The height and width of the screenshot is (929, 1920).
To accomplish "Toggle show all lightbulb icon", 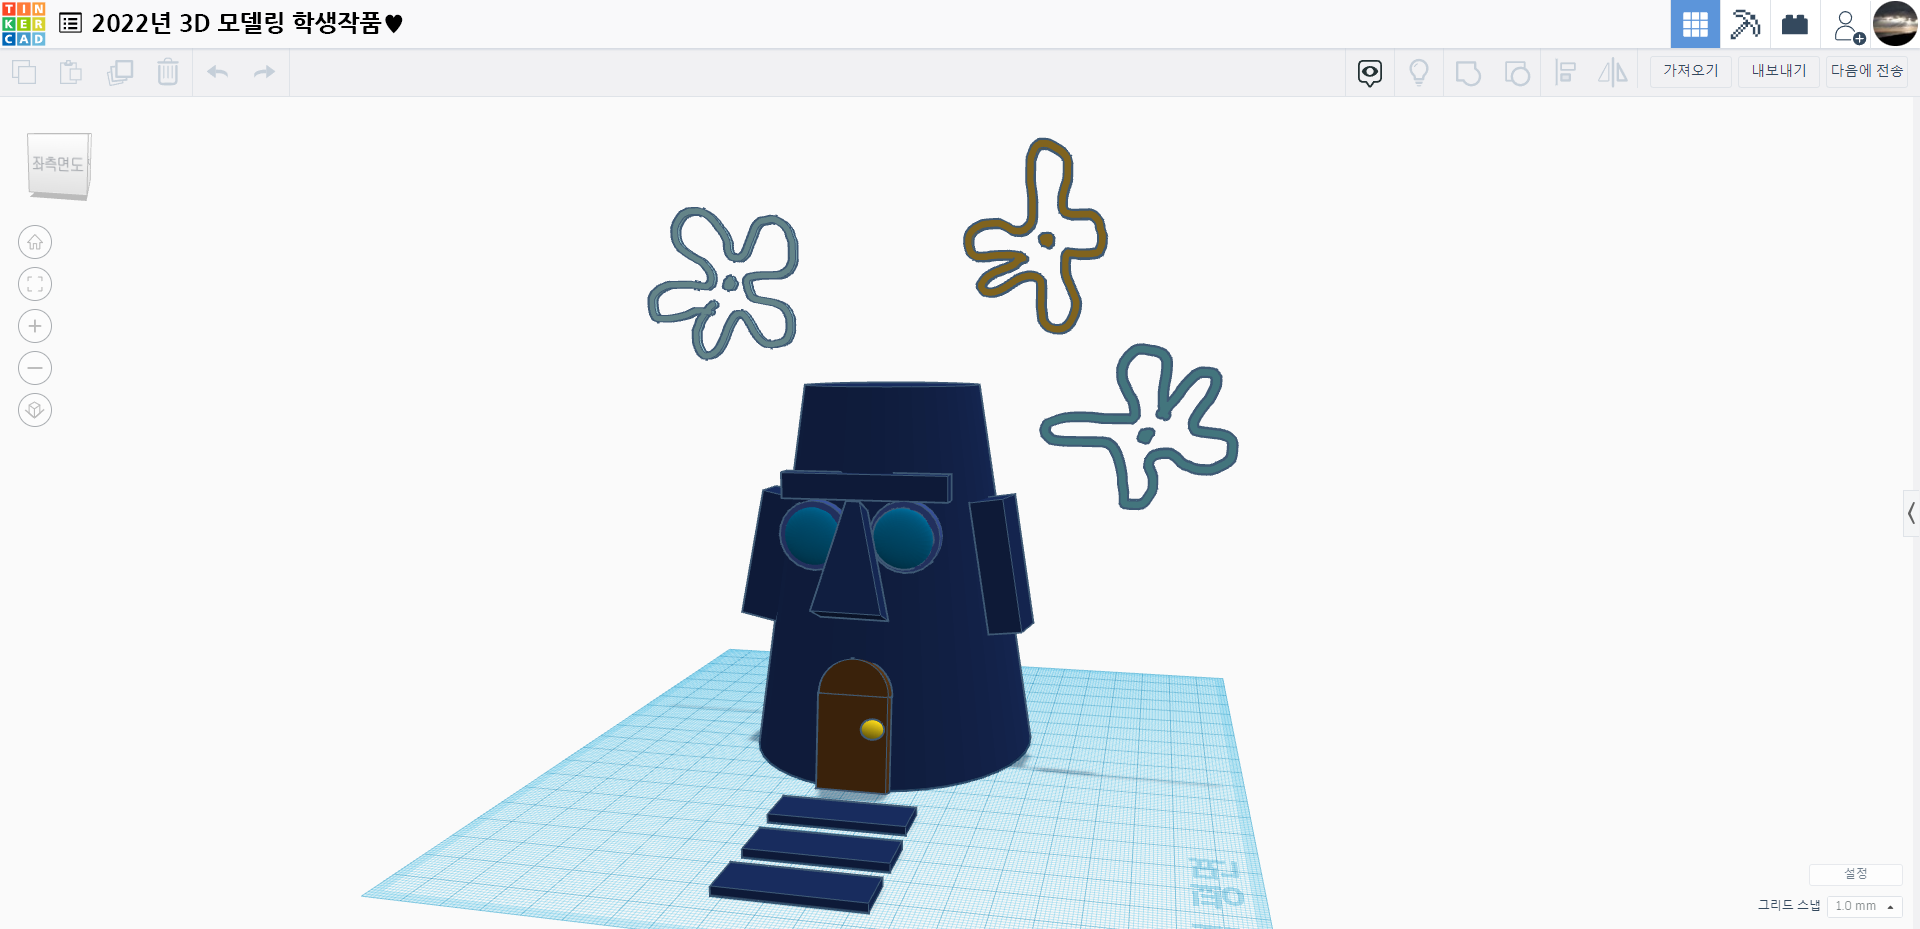I will (1419, 73).
